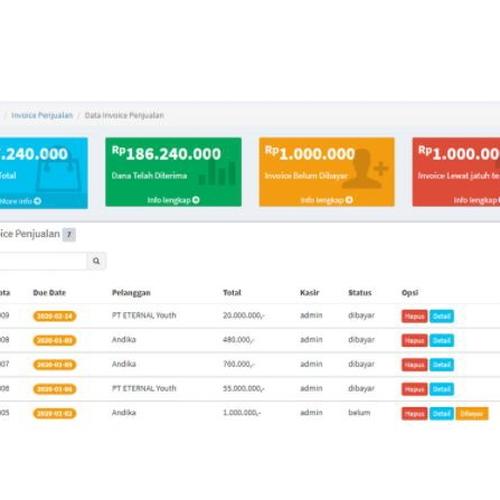Viewport: 500px width, 500px height.
Task: Open Info lengkap arrow on orange card
Action: point(349,200)
